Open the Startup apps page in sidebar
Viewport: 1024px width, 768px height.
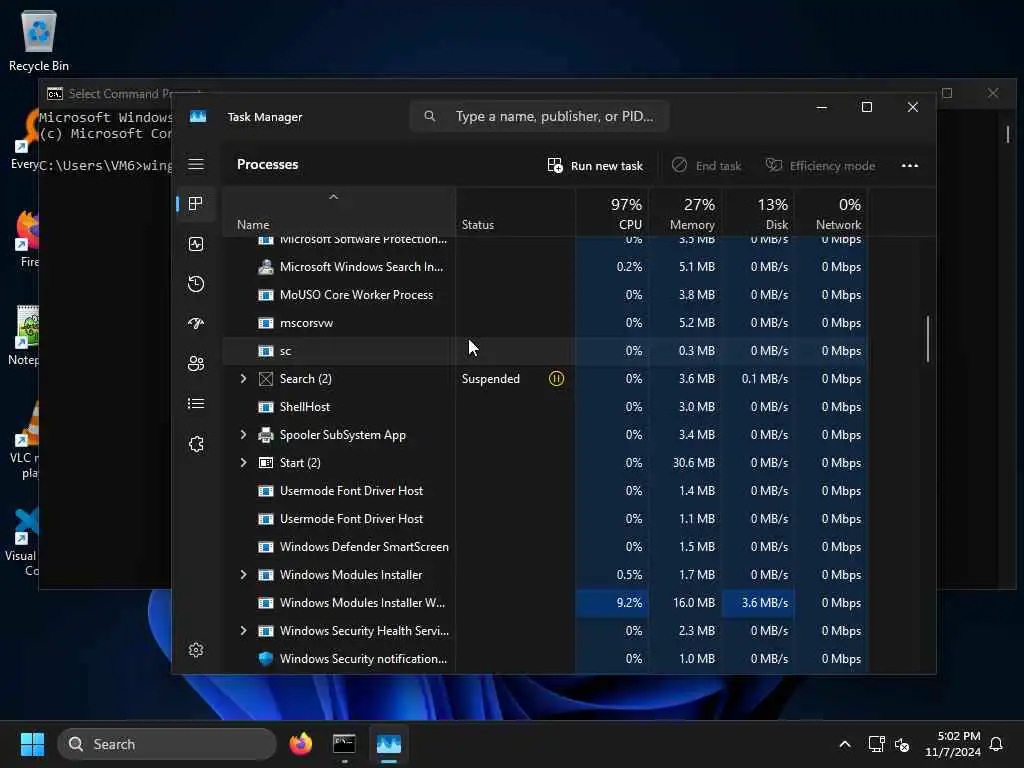pos(196,324)
